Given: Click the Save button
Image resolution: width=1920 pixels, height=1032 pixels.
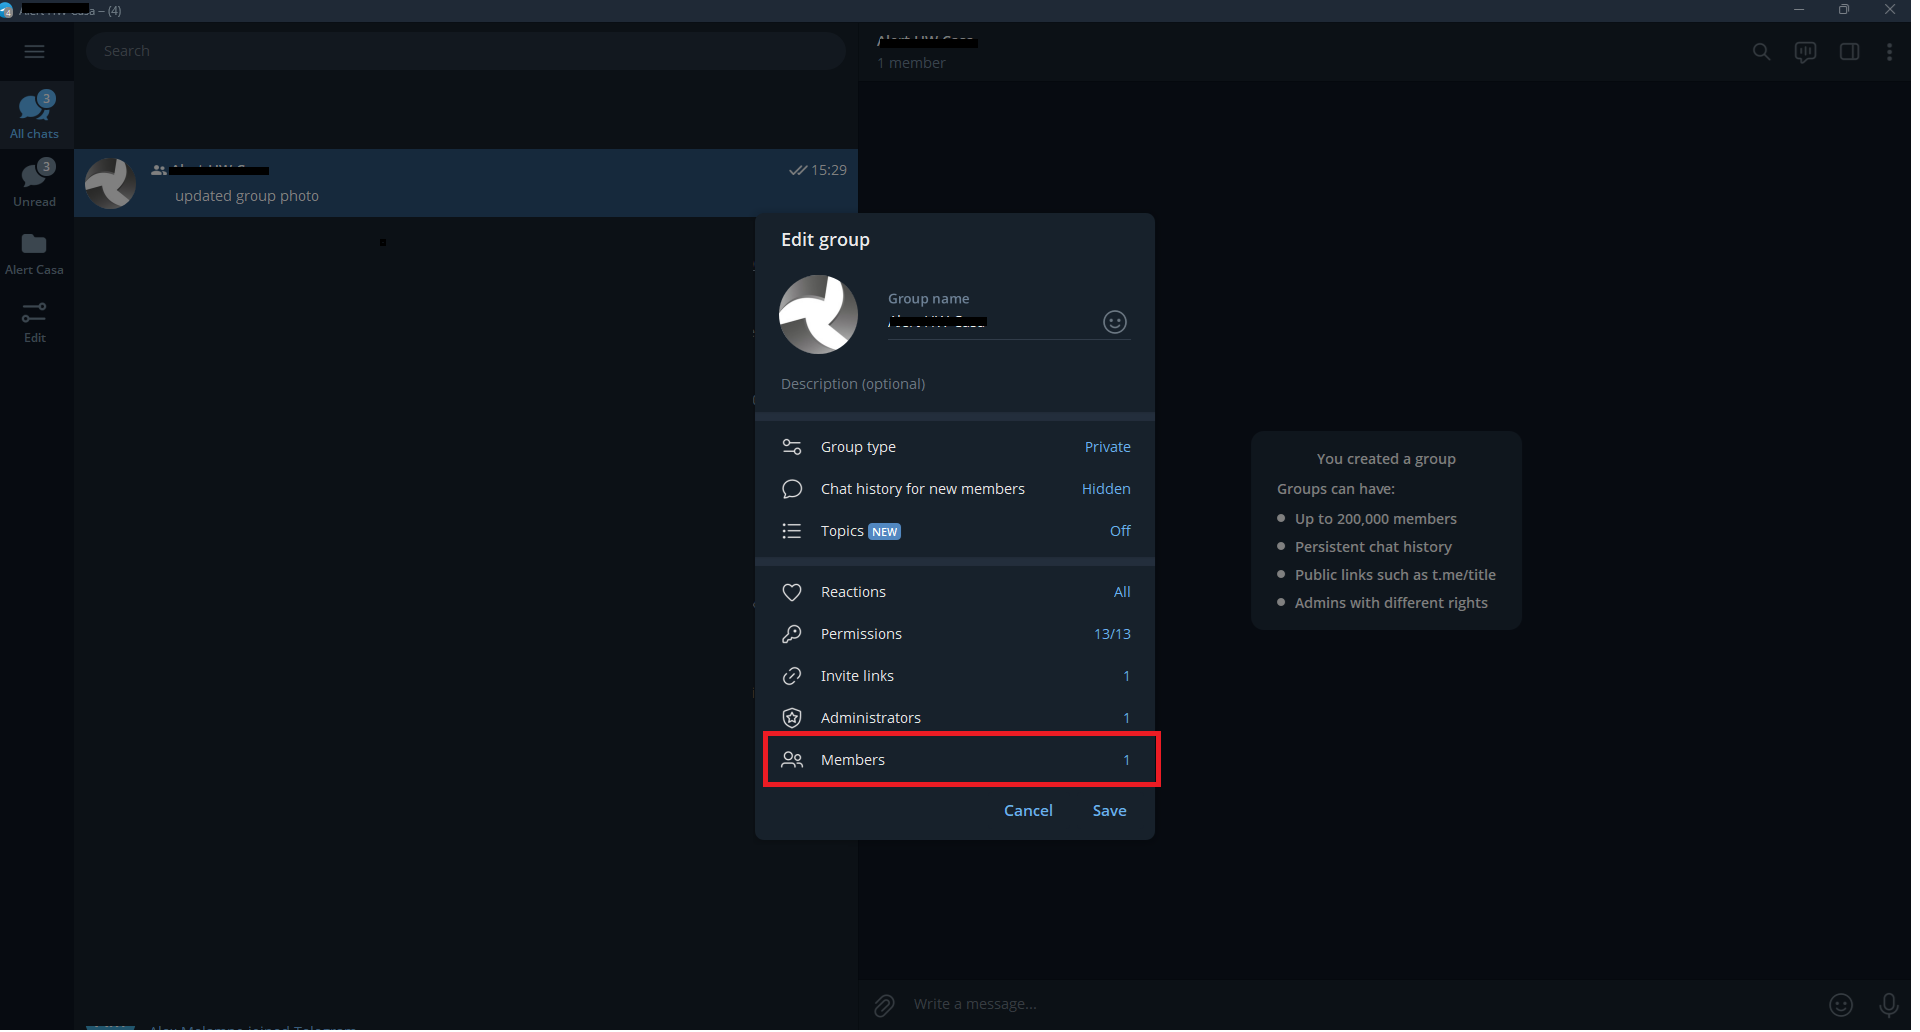Looking at the screenshot, I should [1109, 811].
